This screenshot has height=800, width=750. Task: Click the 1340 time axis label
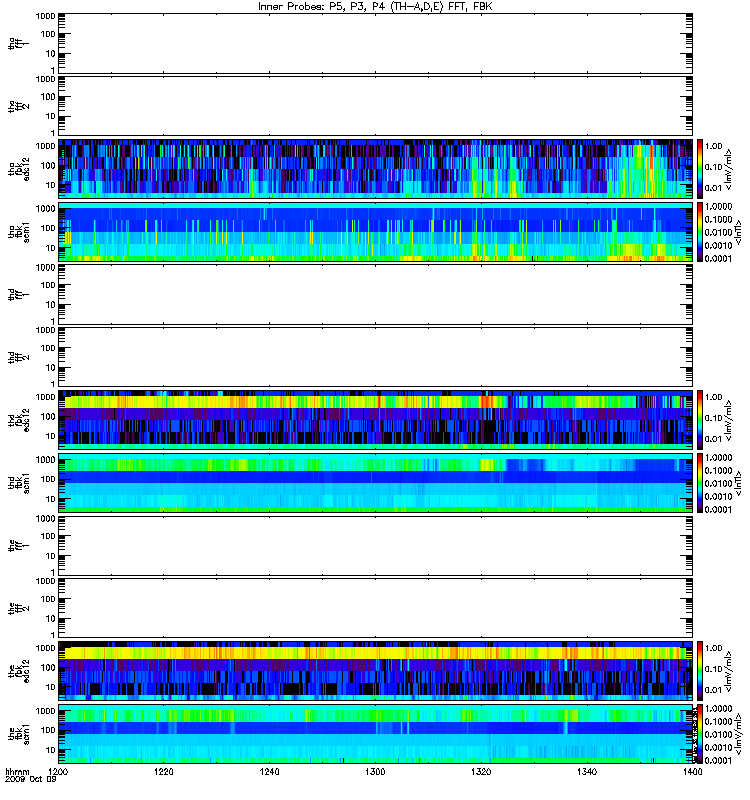pyautogui.click(x=587, y=771)
